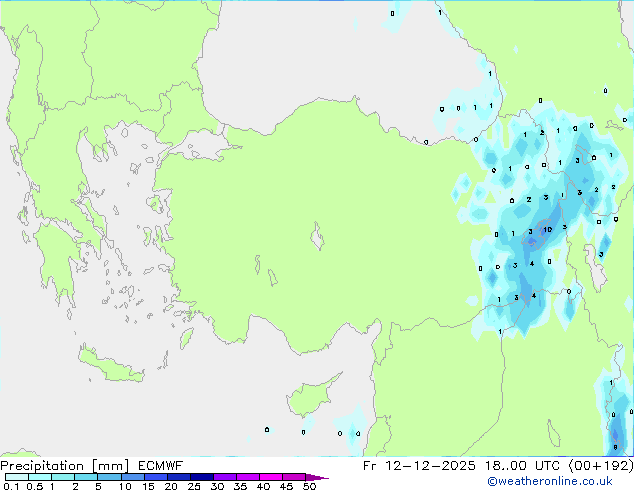Click the 2–5 mm legend color swatch
The width and height of the screenshot is (634, 490).
[86, 477]
